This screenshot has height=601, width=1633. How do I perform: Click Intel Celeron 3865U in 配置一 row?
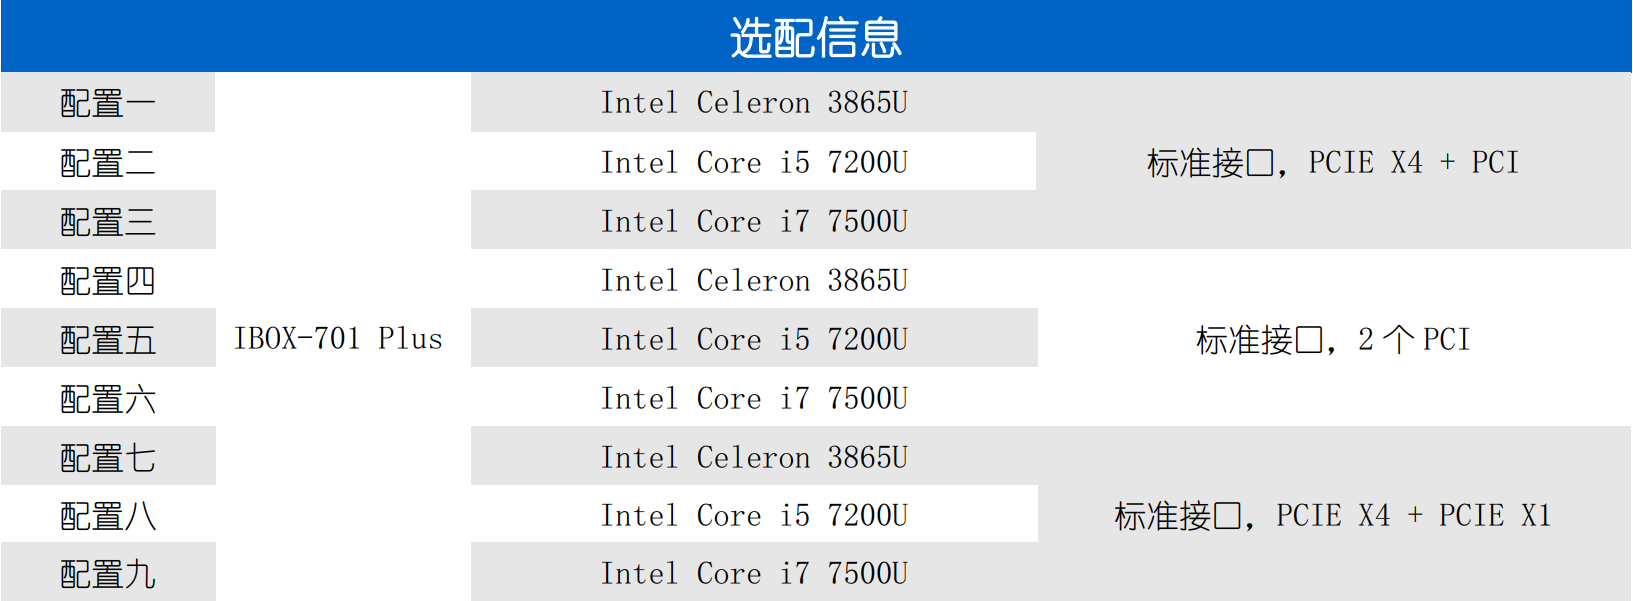tap(754, 103)
